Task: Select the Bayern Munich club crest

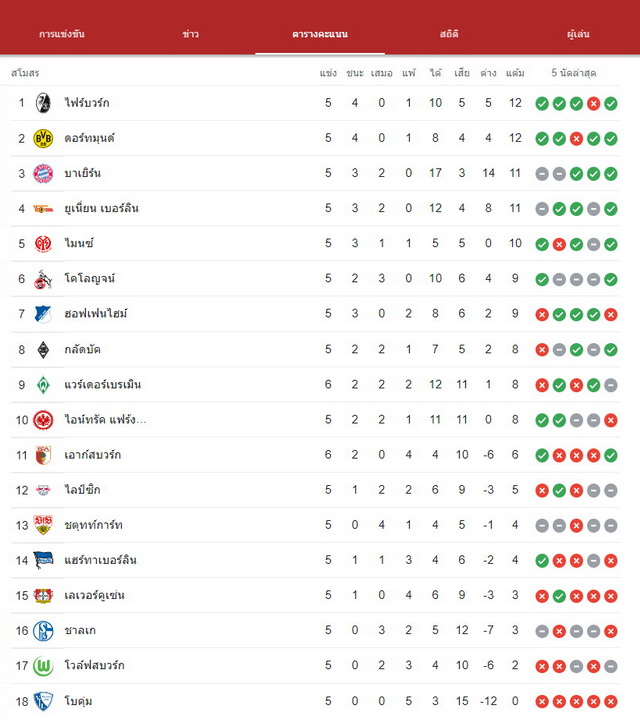Action: (43, 174)
